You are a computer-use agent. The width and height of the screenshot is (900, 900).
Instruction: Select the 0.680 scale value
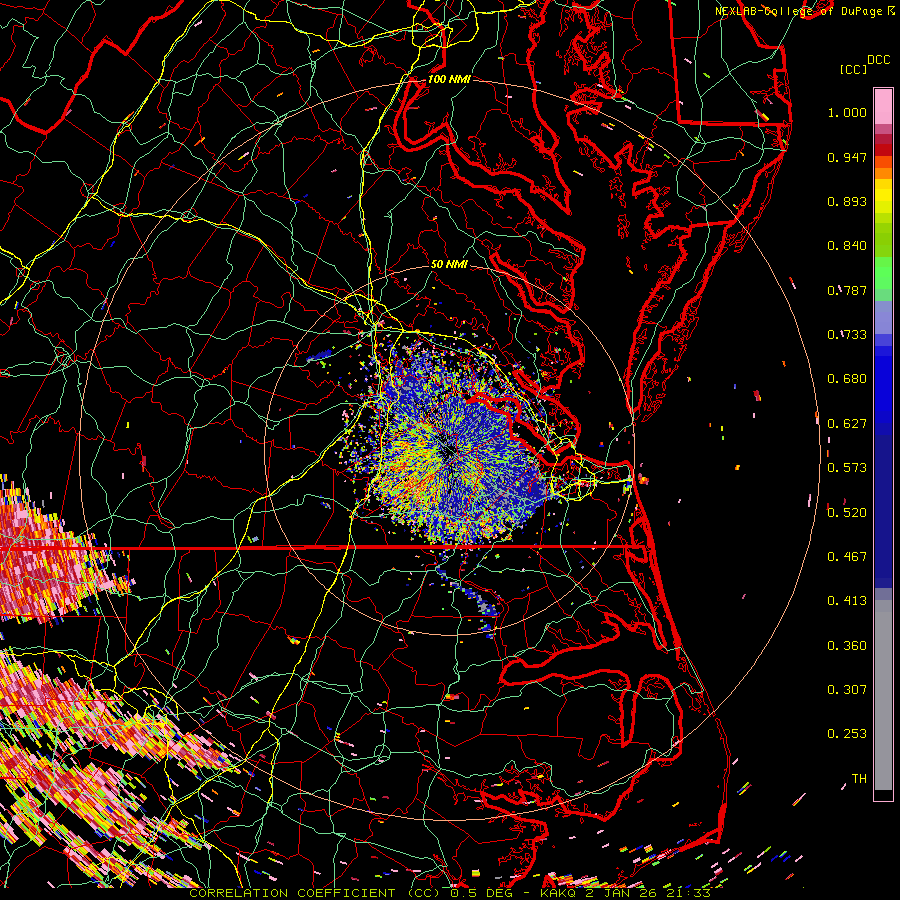pos(847,379)
